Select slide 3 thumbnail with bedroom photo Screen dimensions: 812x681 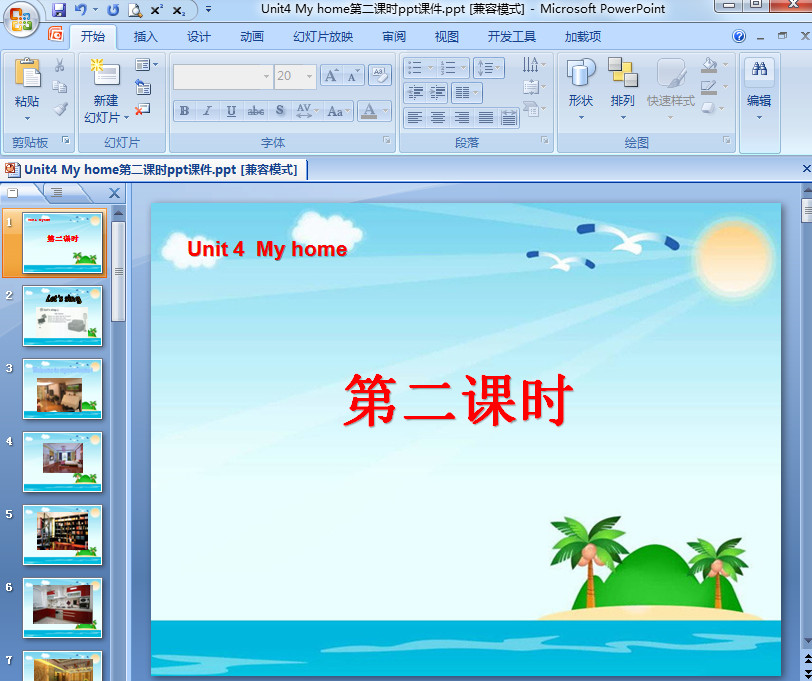(x=62, y=389)
